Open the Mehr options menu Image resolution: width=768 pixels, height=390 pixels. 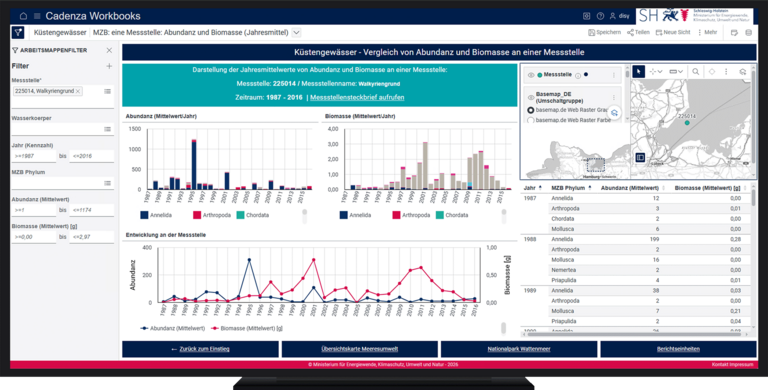707,32
